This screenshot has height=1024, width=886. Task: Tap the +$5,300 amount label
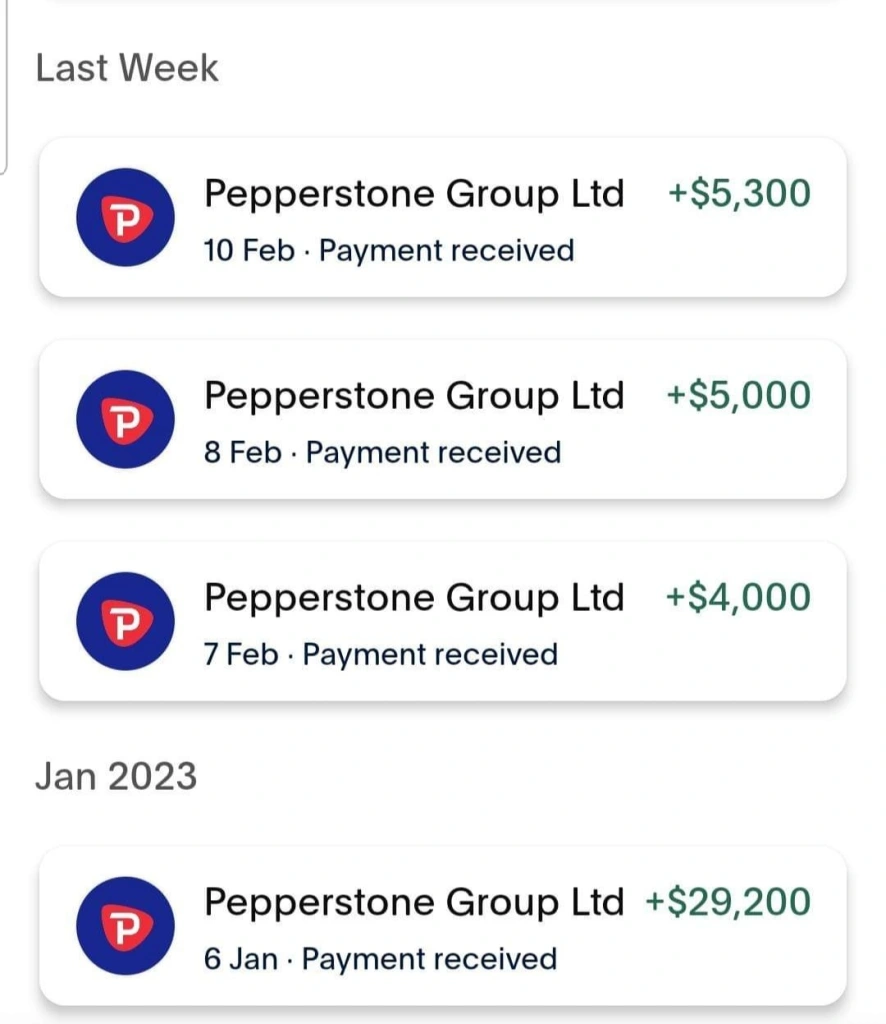(x=739, y=193)
